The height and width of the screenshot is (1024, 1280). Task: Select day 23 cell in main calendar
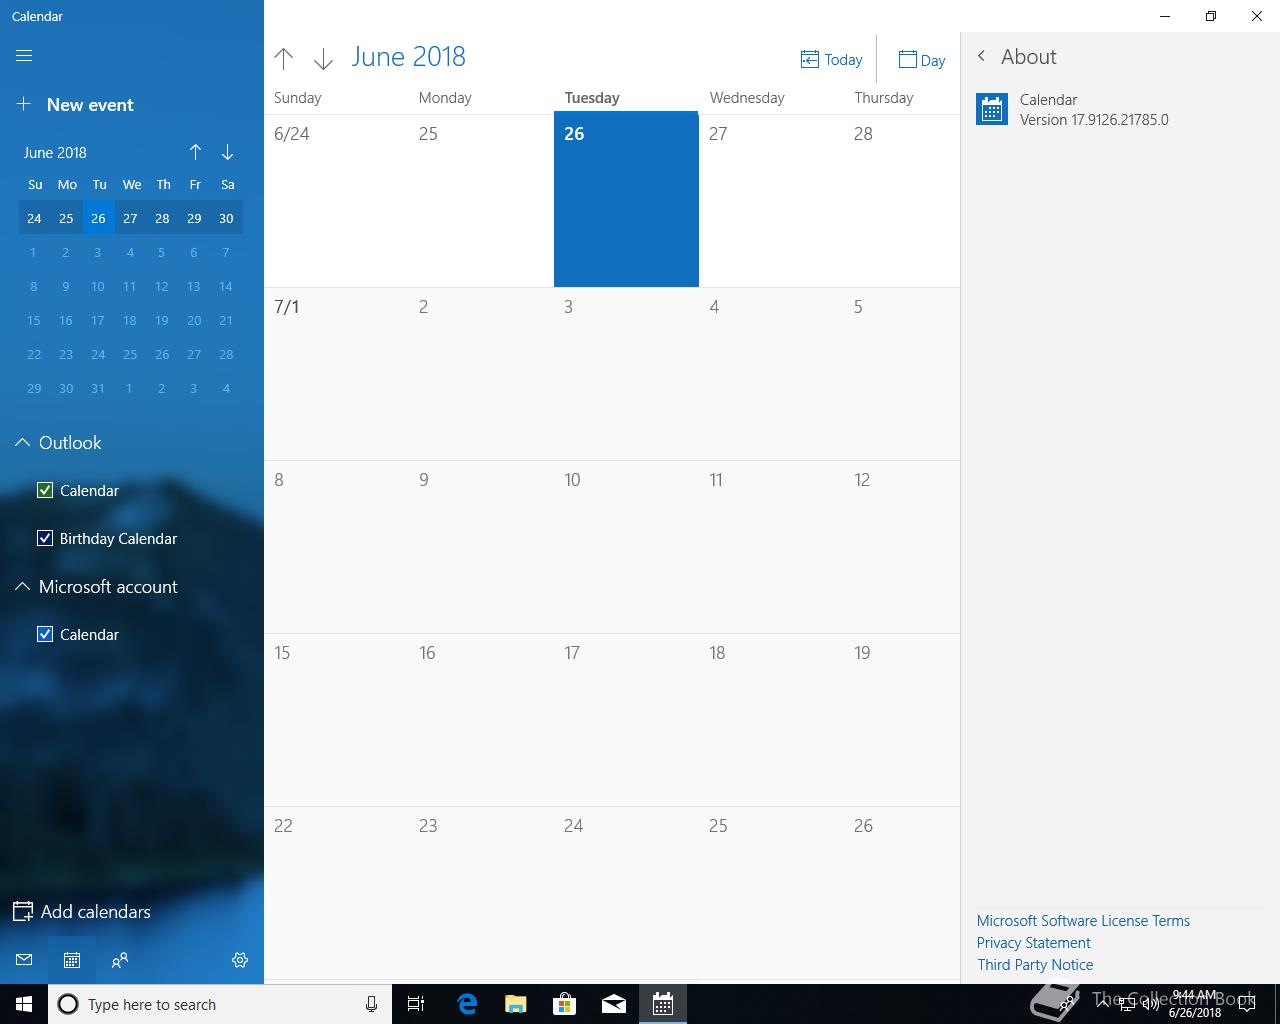click(481, 893)
